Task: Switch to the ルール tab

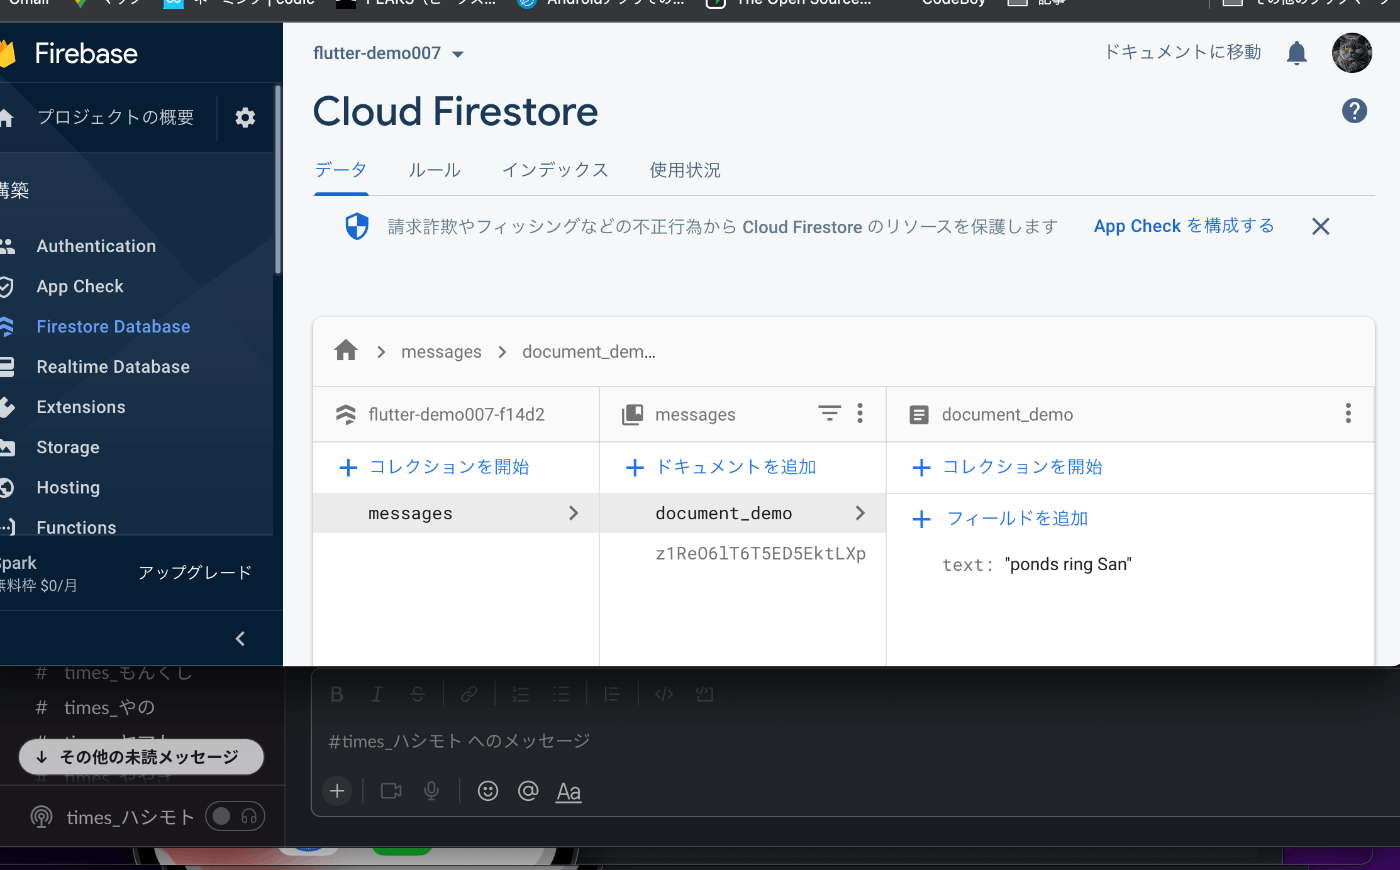Action: [x=435, y=170]
